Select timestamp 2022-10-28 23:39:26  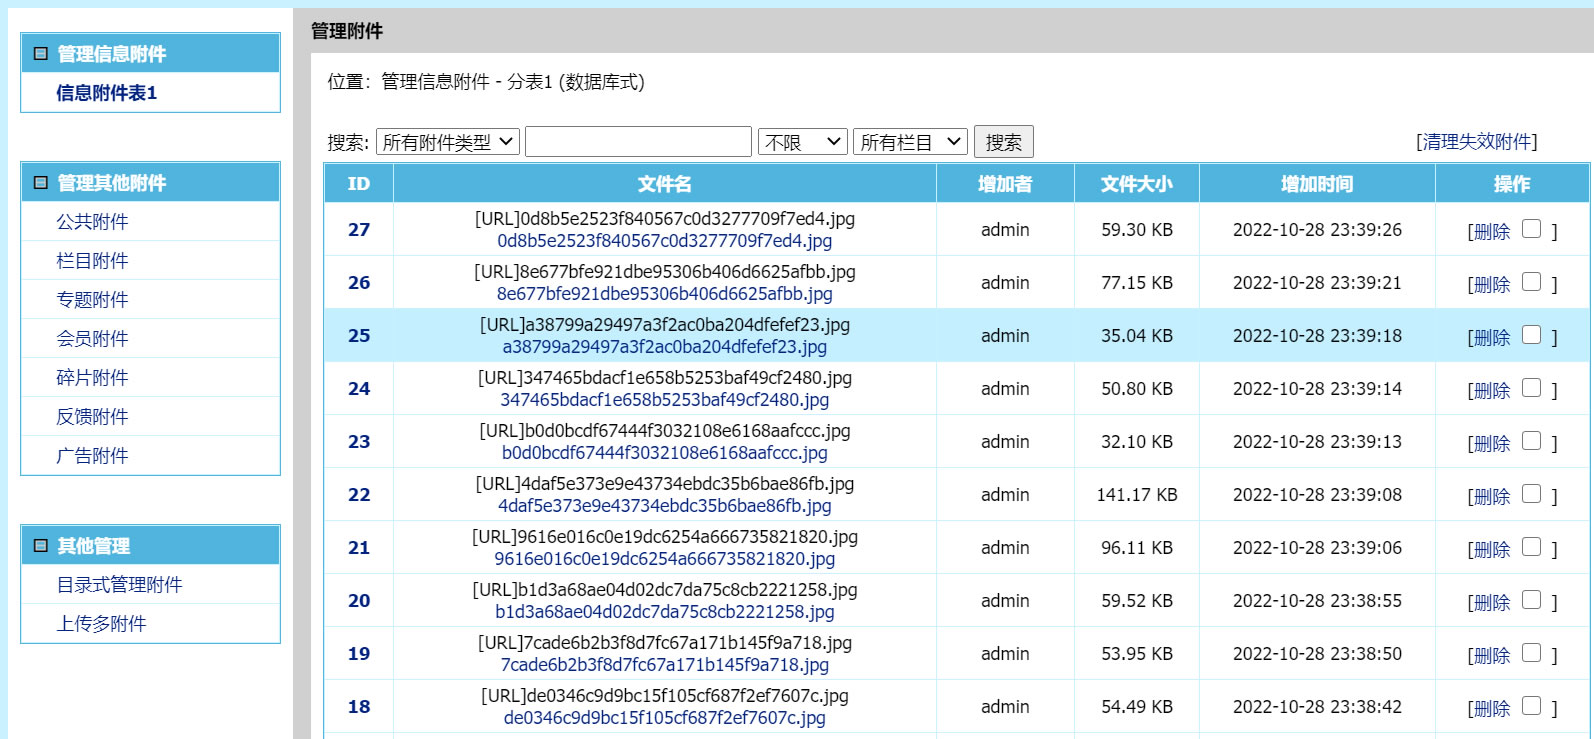(x=1317, y=230)
